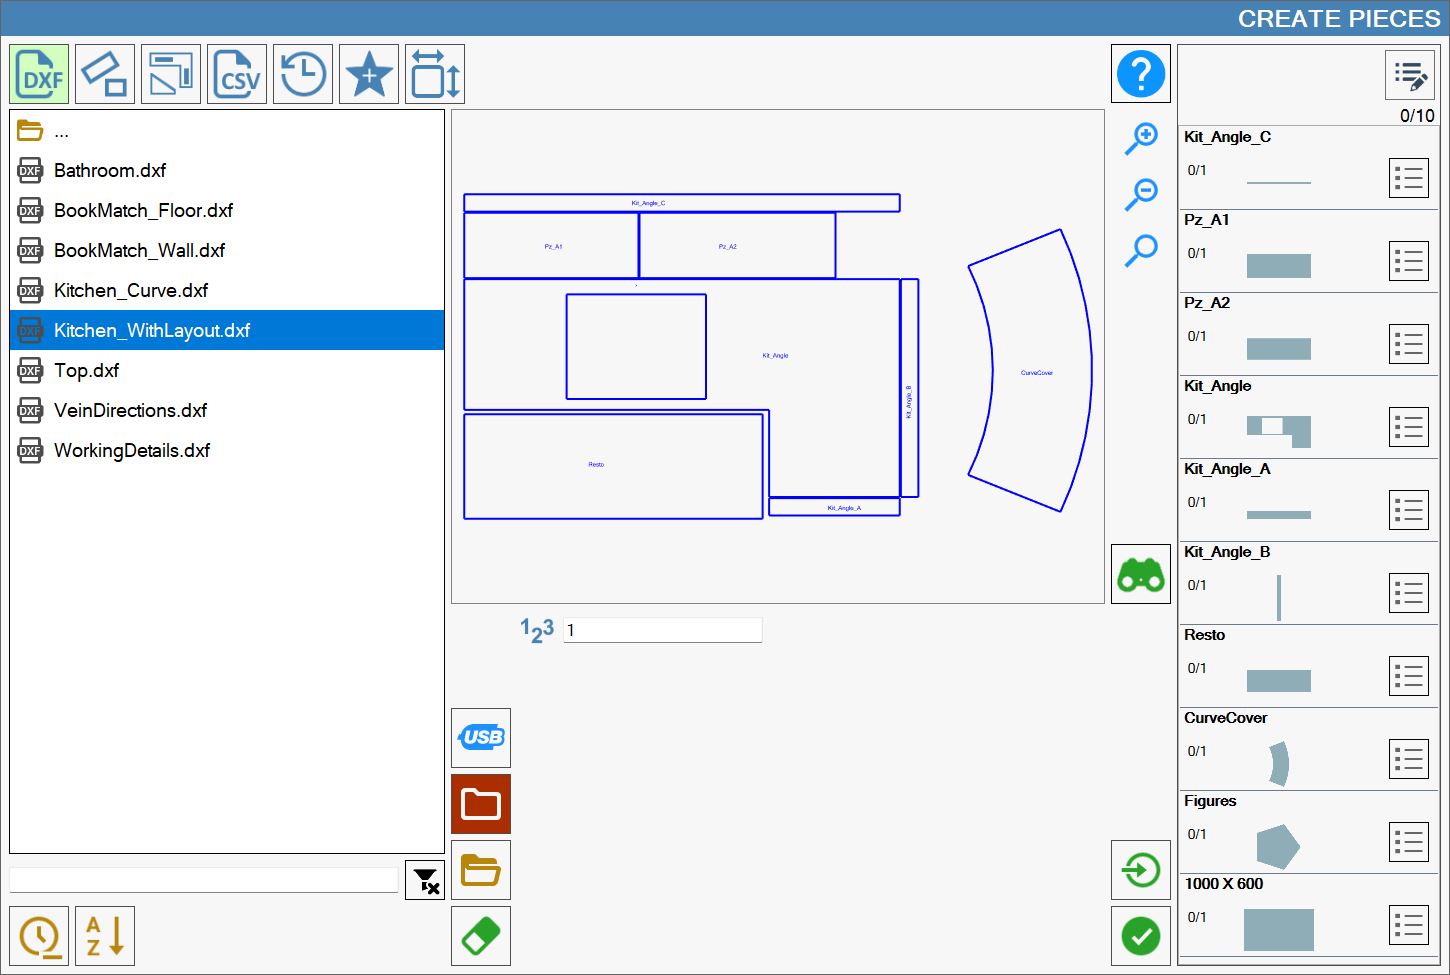Open details list for Kit_Angle_B

tap(1409, 593)
